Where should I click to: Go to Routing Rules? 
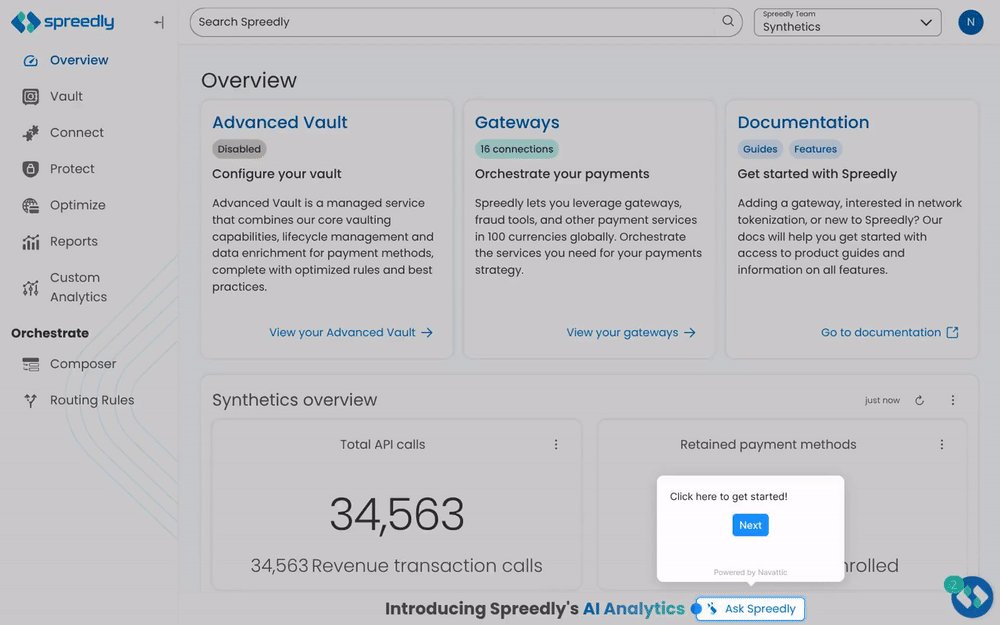(x=92, y=401)
